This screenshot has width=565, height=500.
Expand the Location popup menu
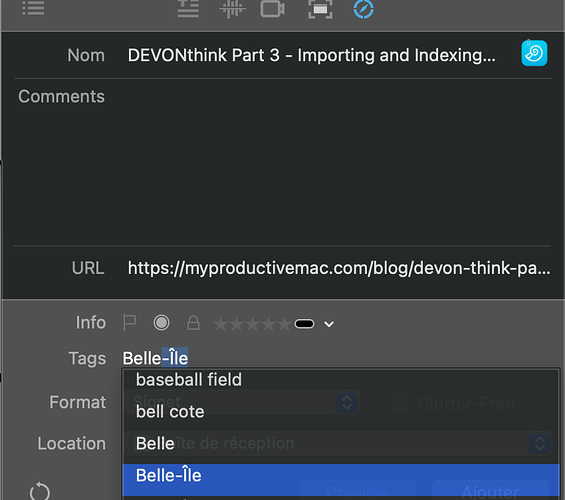click(539, 443)
